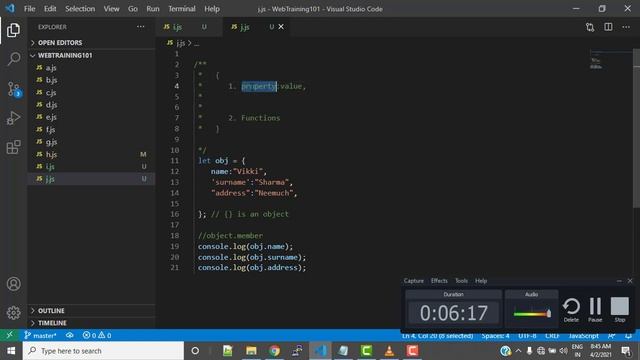Open the Run menu
The image size is (640, 360).
click(x=153, y=9)
